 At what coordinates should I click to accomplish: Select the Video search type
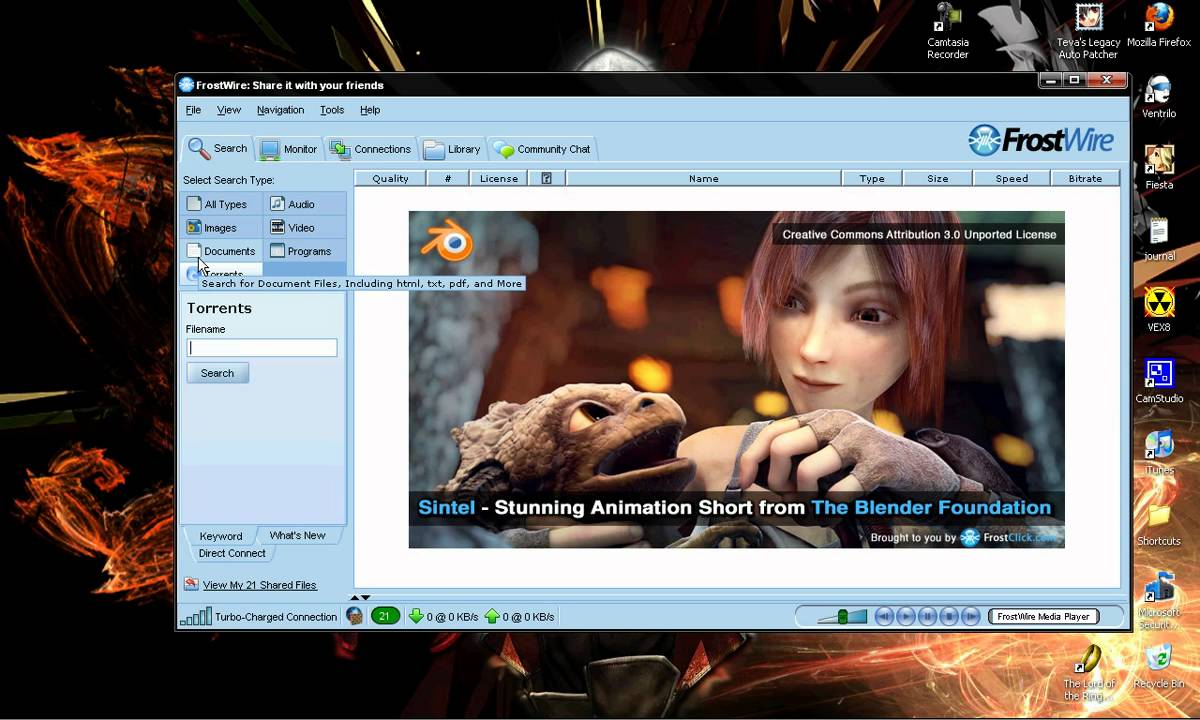305,227
